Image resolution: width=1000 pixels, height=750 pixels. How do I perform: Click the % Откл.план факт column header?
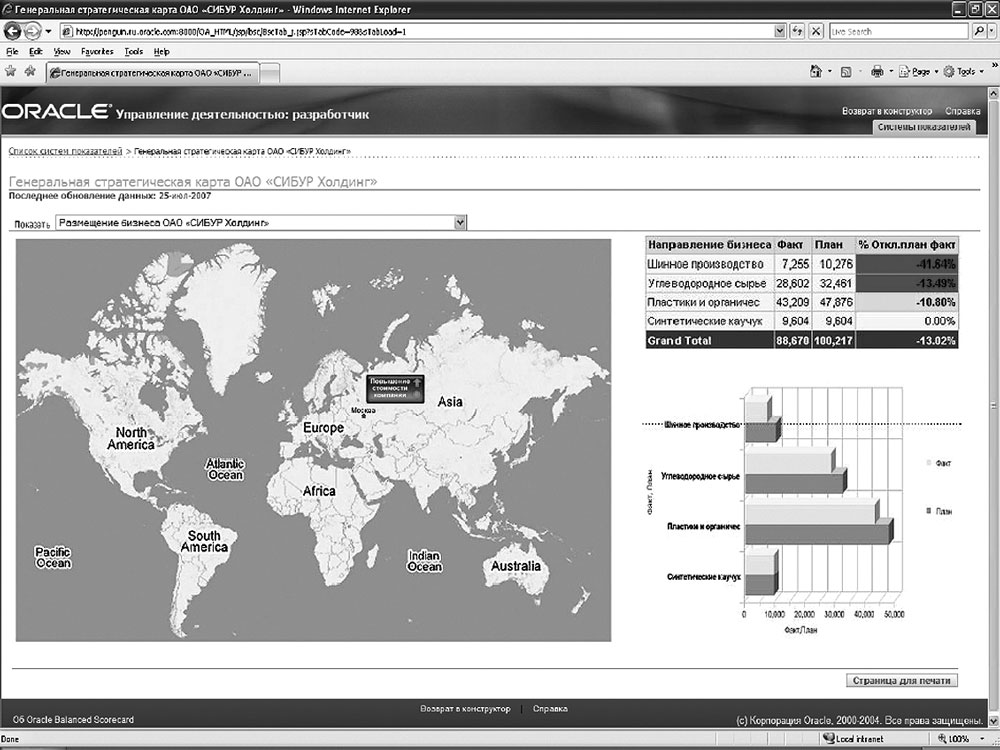907,245
